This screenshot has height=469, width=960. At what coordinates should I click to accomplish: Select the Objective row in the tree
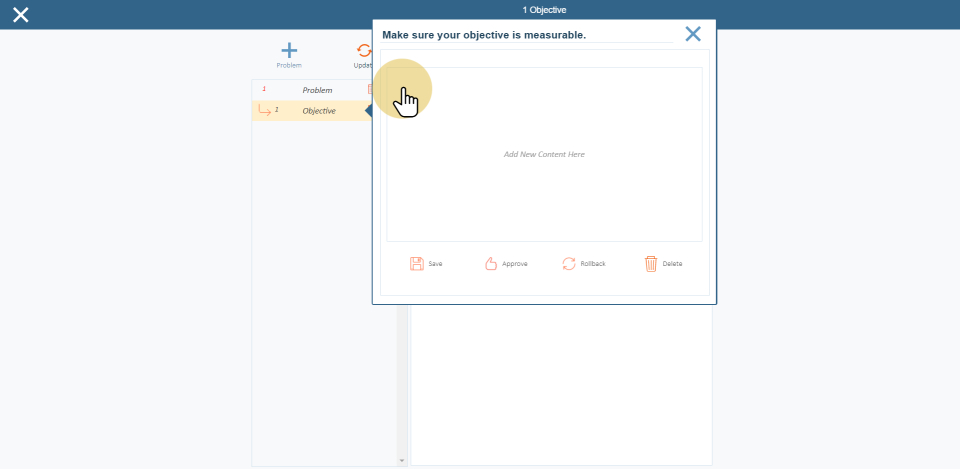click(x=319, y=111)
